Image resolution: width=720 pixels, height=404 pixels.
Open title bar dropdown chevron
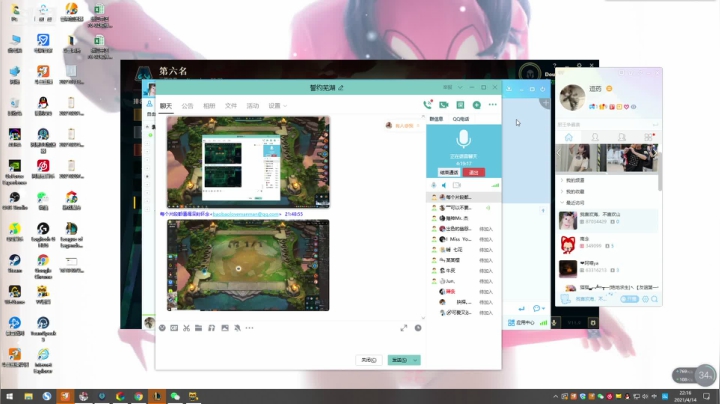click(x=460, y=87)
